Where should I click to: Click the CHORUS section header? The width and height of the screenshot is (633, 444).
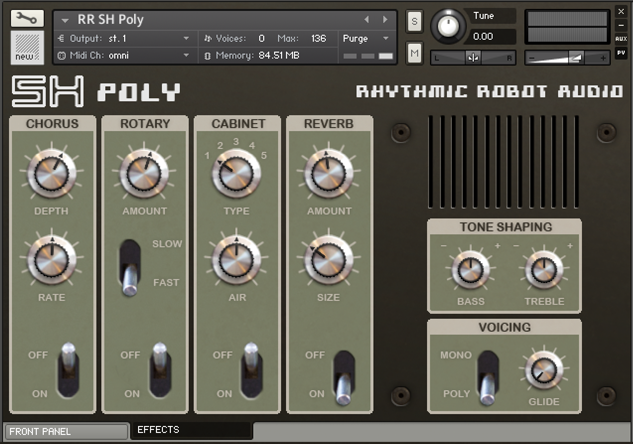[x=52, y=124]
